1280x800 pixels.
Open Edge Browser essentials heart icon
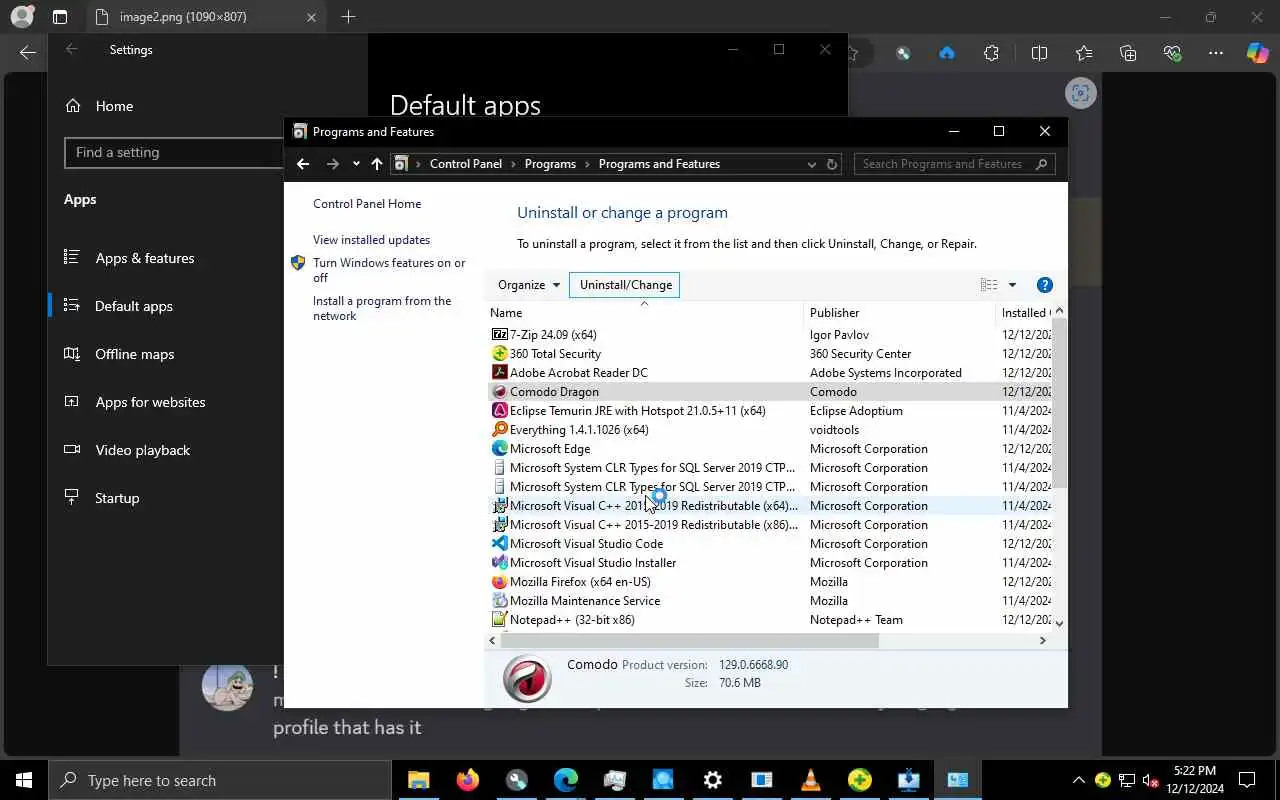[1172, 53]
